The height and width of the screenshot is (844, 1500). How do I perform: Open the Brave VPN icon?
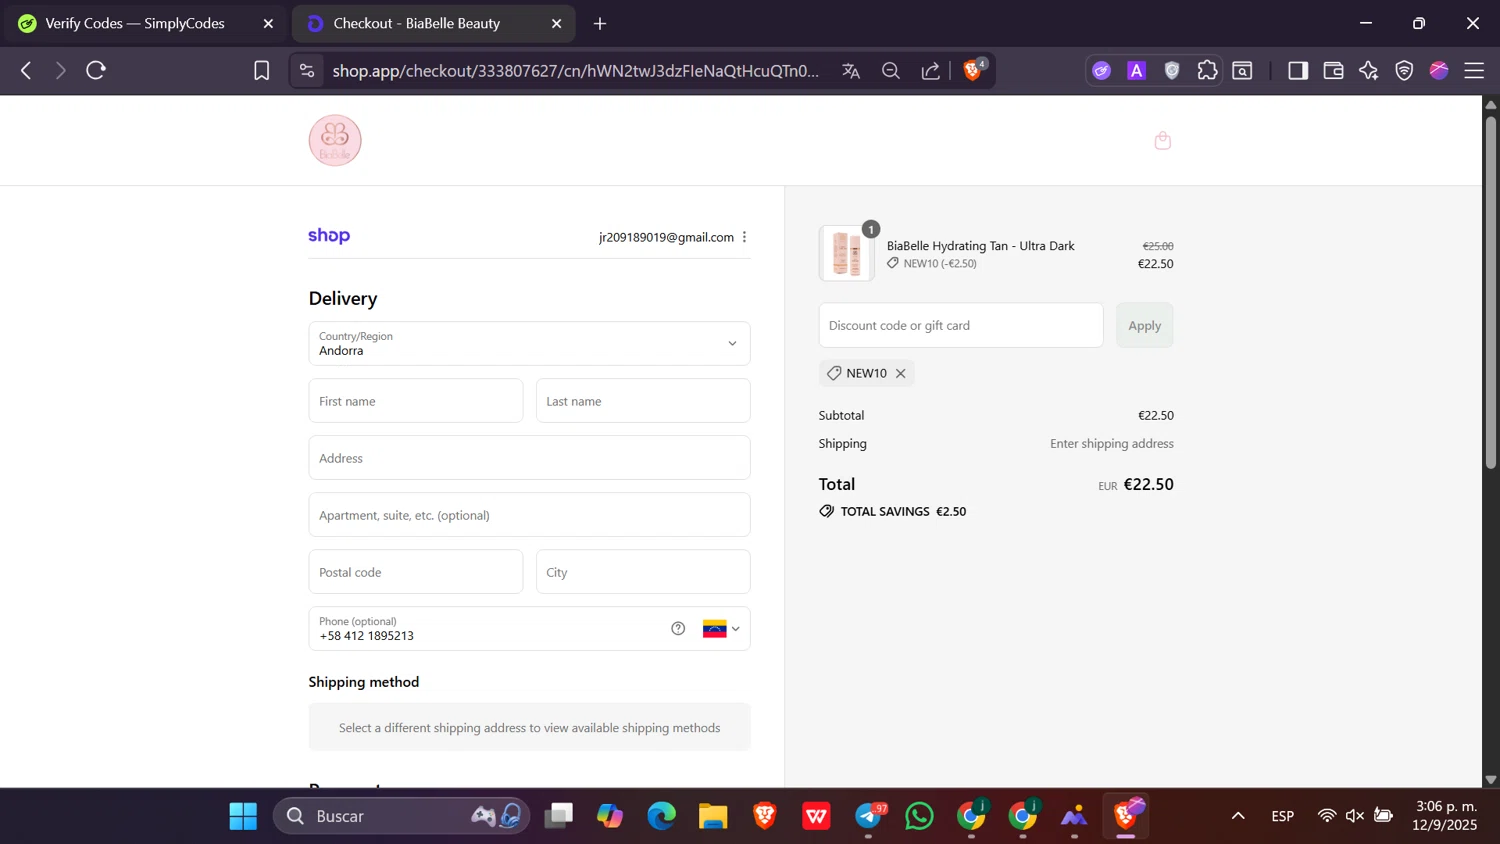1404,70
